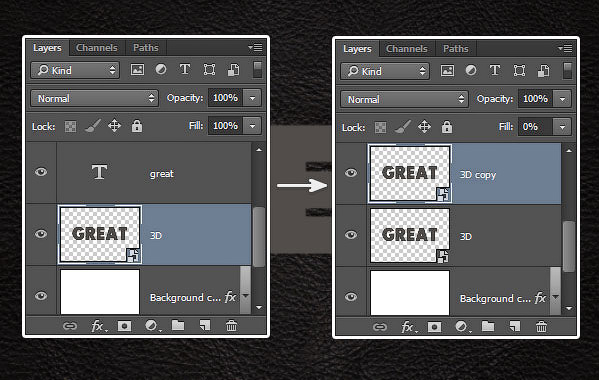Link layers icon in left panel footer
The height and width of the screenshot is (380, 599).
[70, 326]
